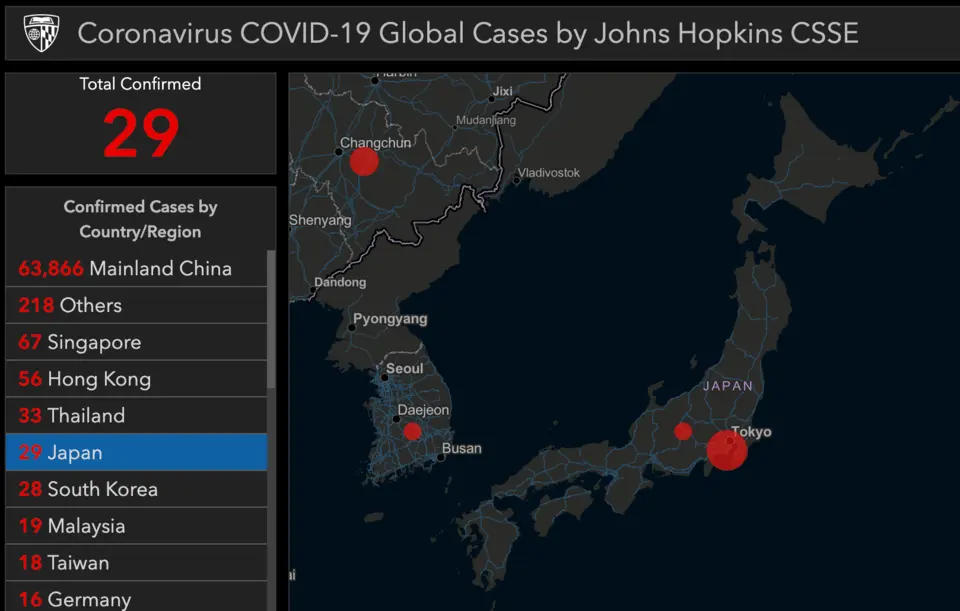The width and height of the screenshot is (960, 611).
Task: Click the Vladivostok city marker dot
Action: point(516,181)
